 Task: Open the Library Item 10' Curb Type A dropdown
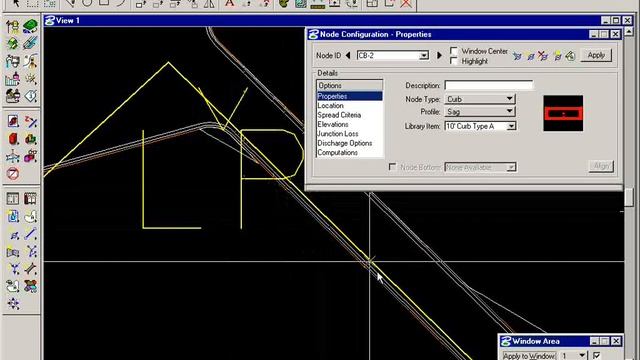511,126
